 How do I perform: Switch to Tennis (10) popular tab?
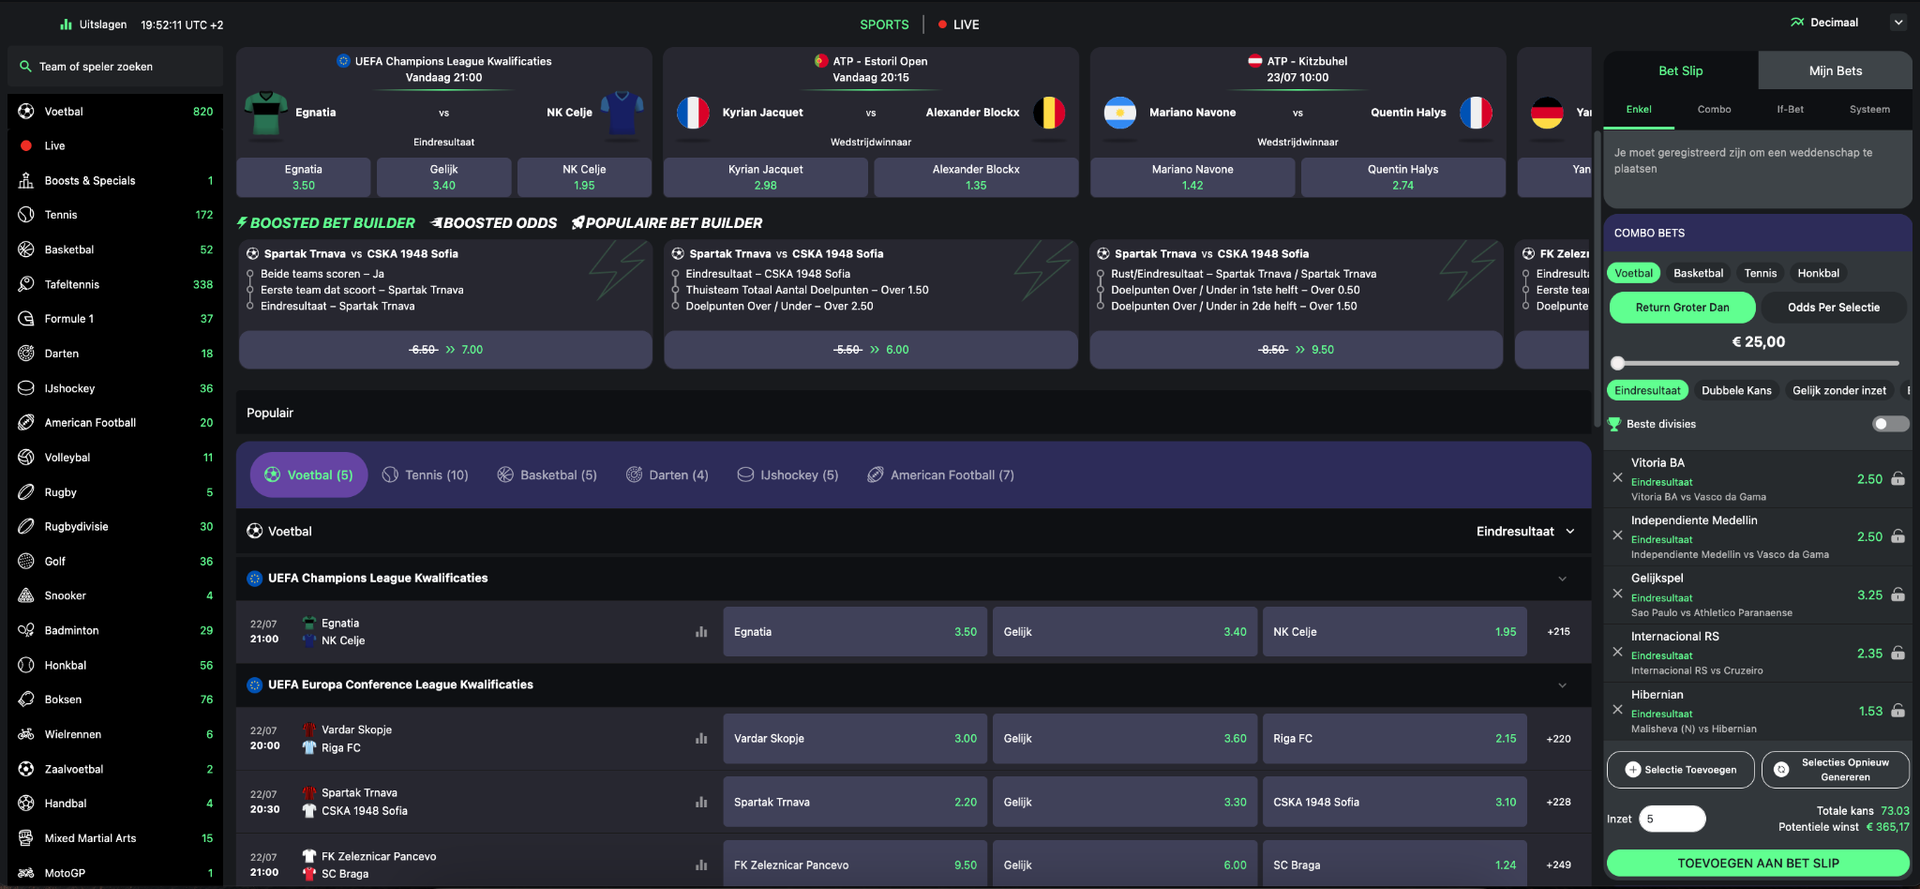[425, 475]
